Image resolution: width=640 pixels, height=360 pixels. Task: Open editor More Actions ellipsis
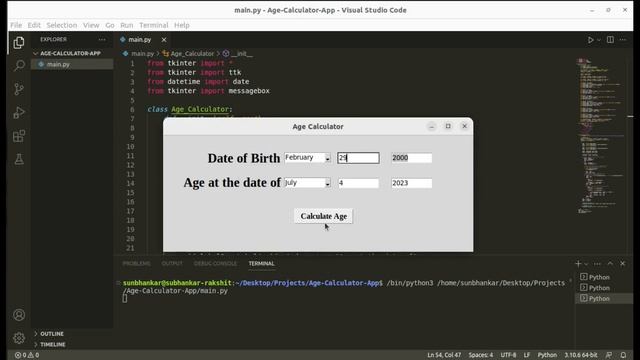click(623, 40)
